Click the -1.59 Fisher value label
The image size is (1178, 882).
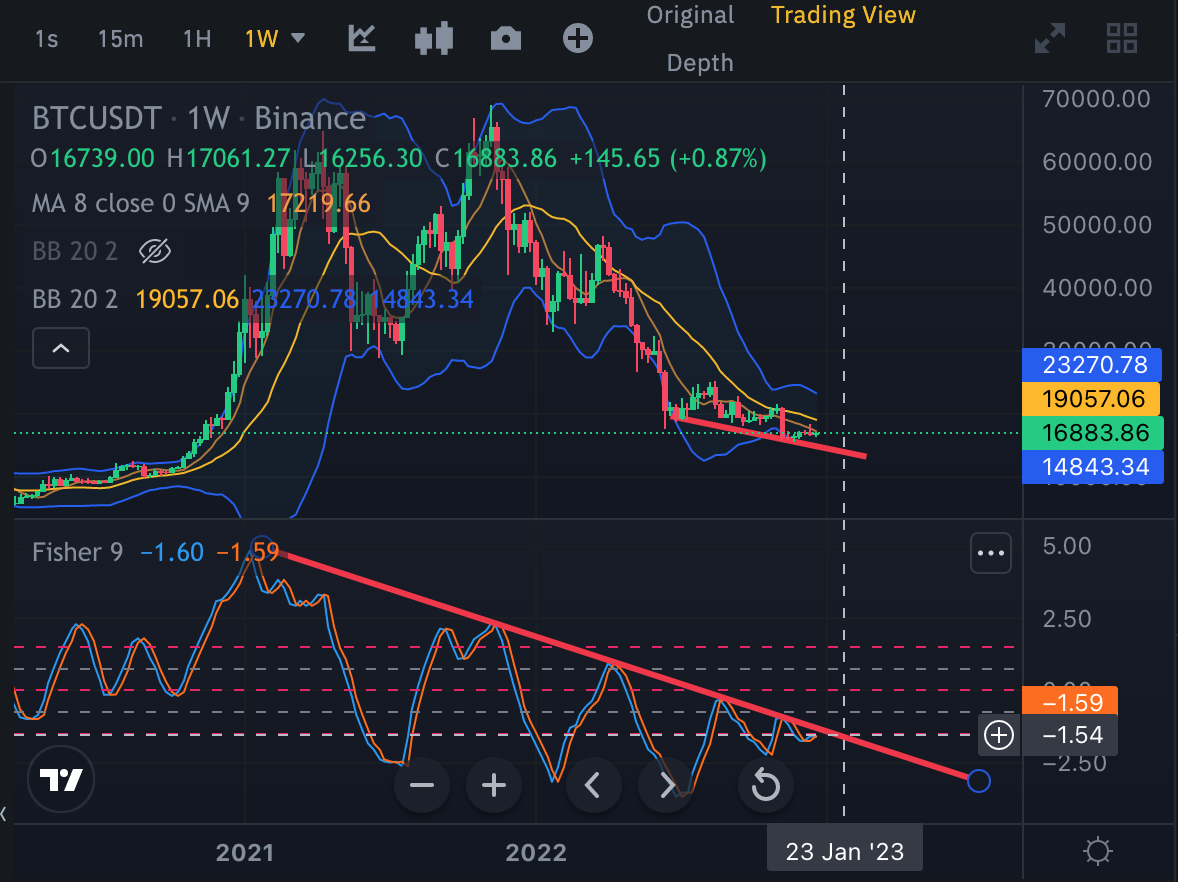coord(1070,702)
